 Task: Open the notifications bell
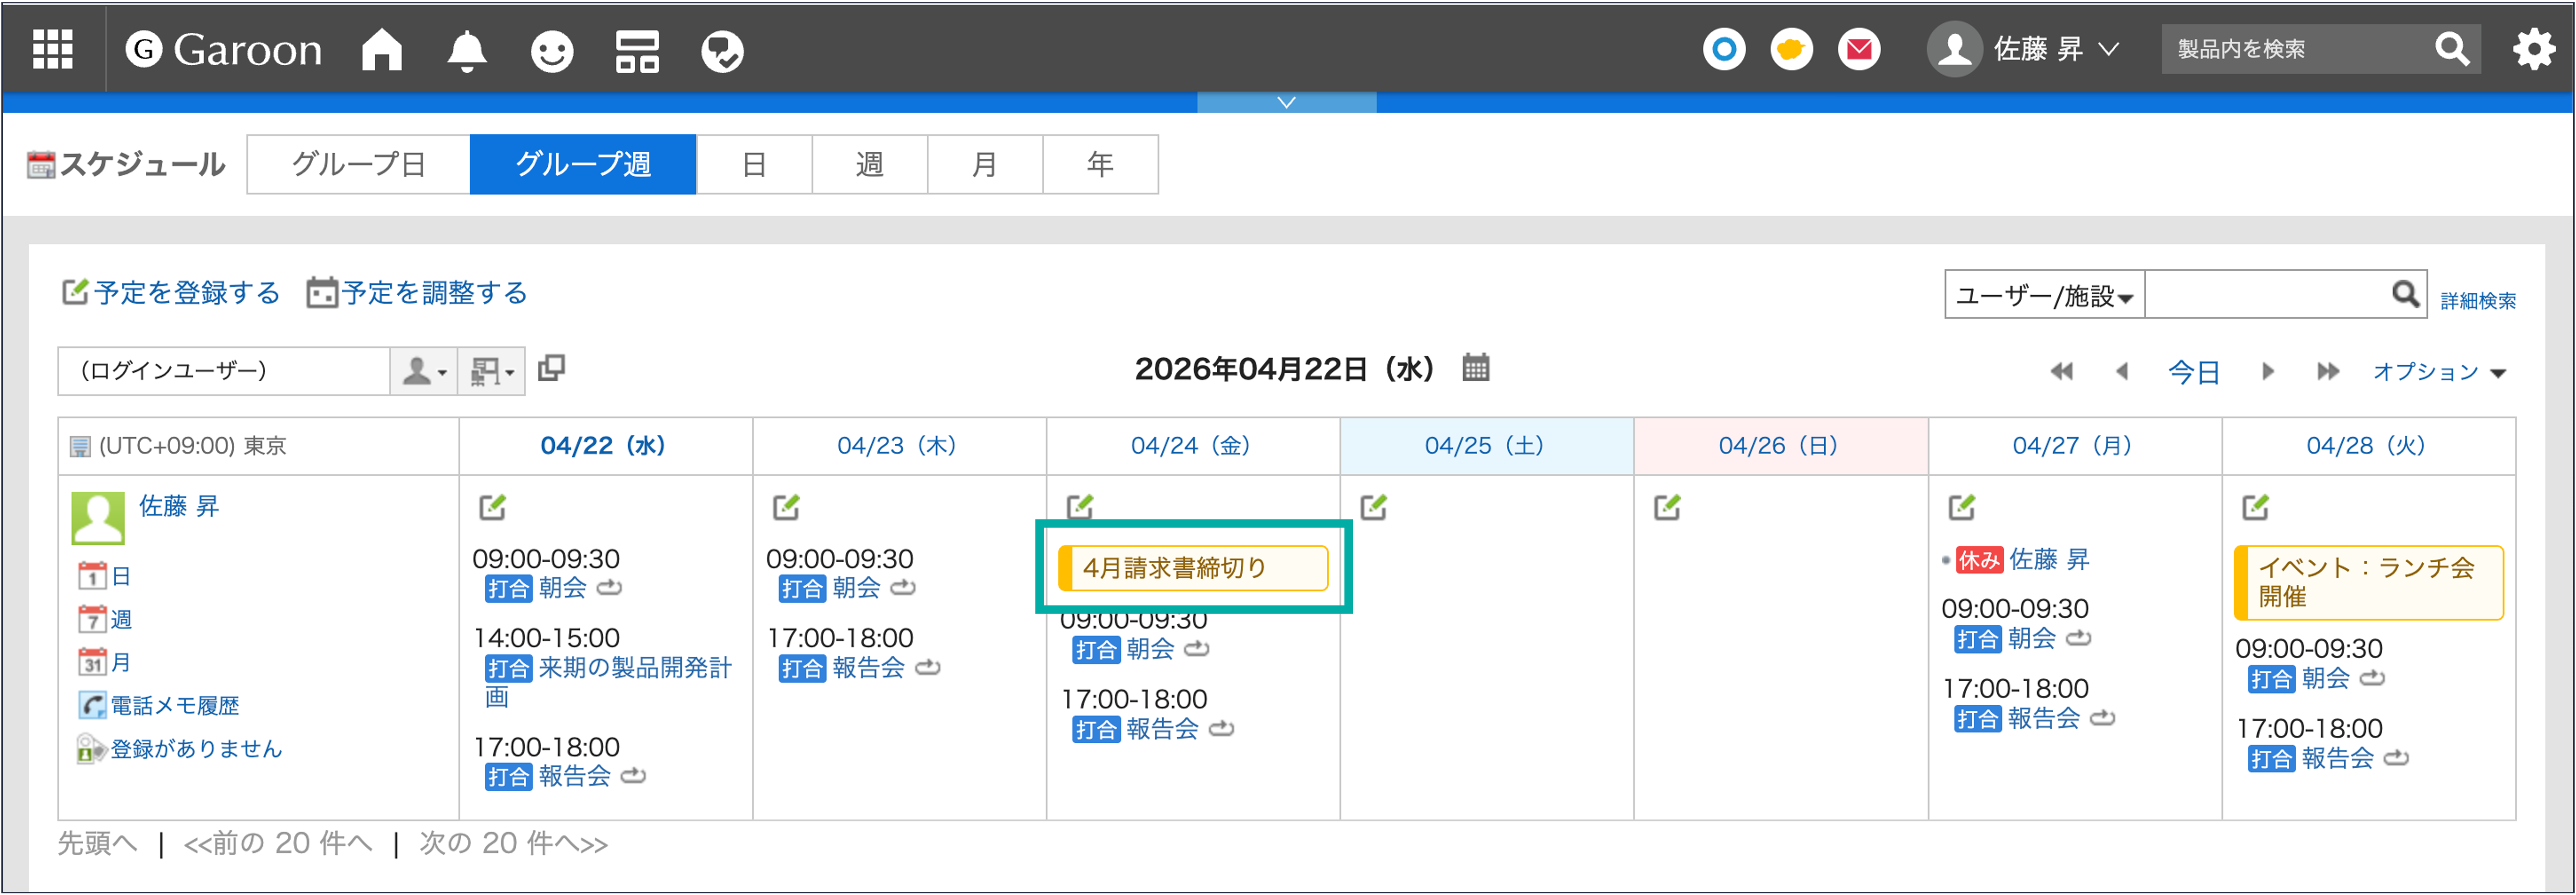[466, 50]
